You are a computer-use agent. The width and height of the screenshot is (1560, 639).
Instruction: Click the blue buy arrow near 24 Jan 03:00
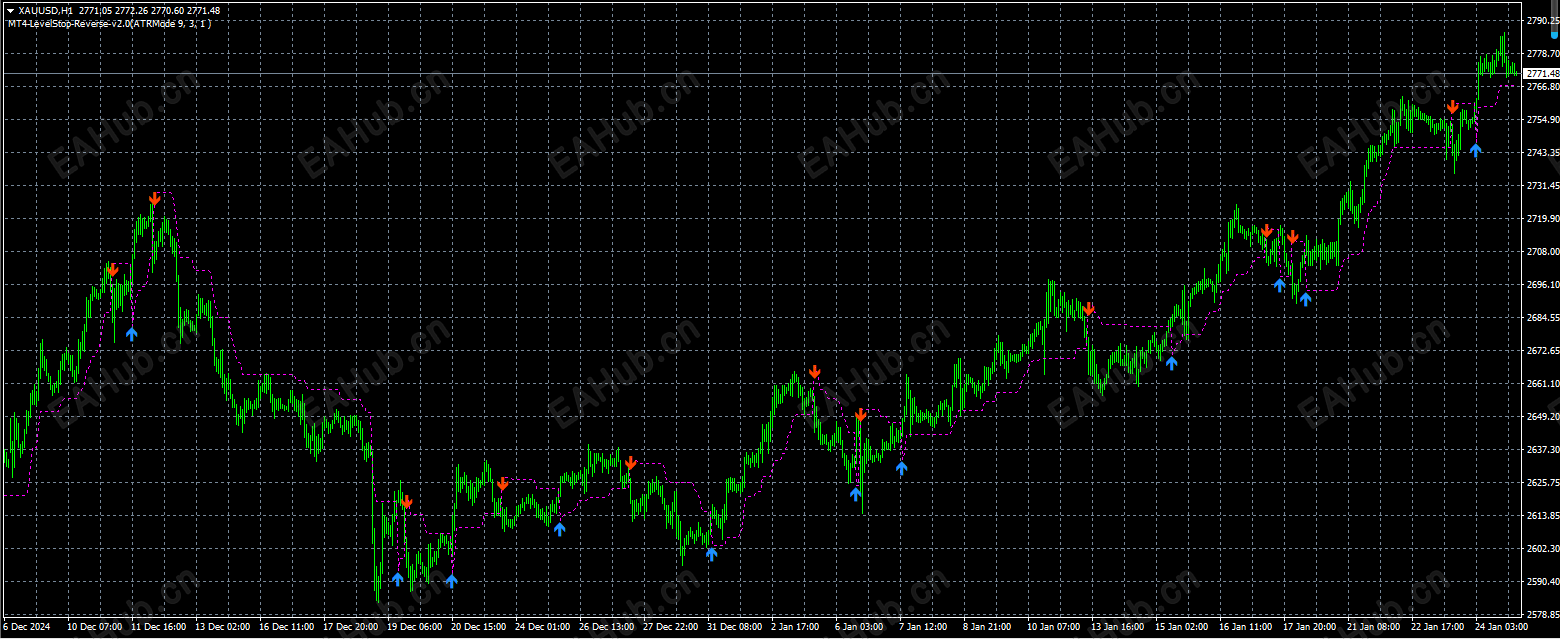(1475, 150)
